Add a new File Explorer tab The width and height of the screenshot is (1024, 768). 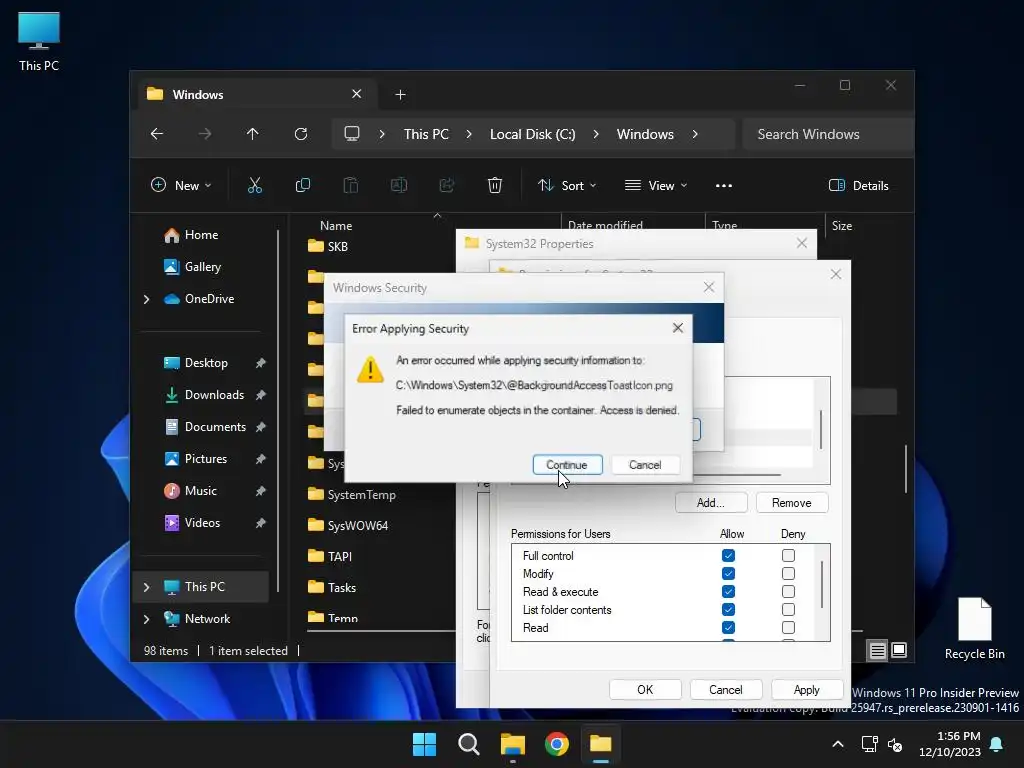pos(400,95)
